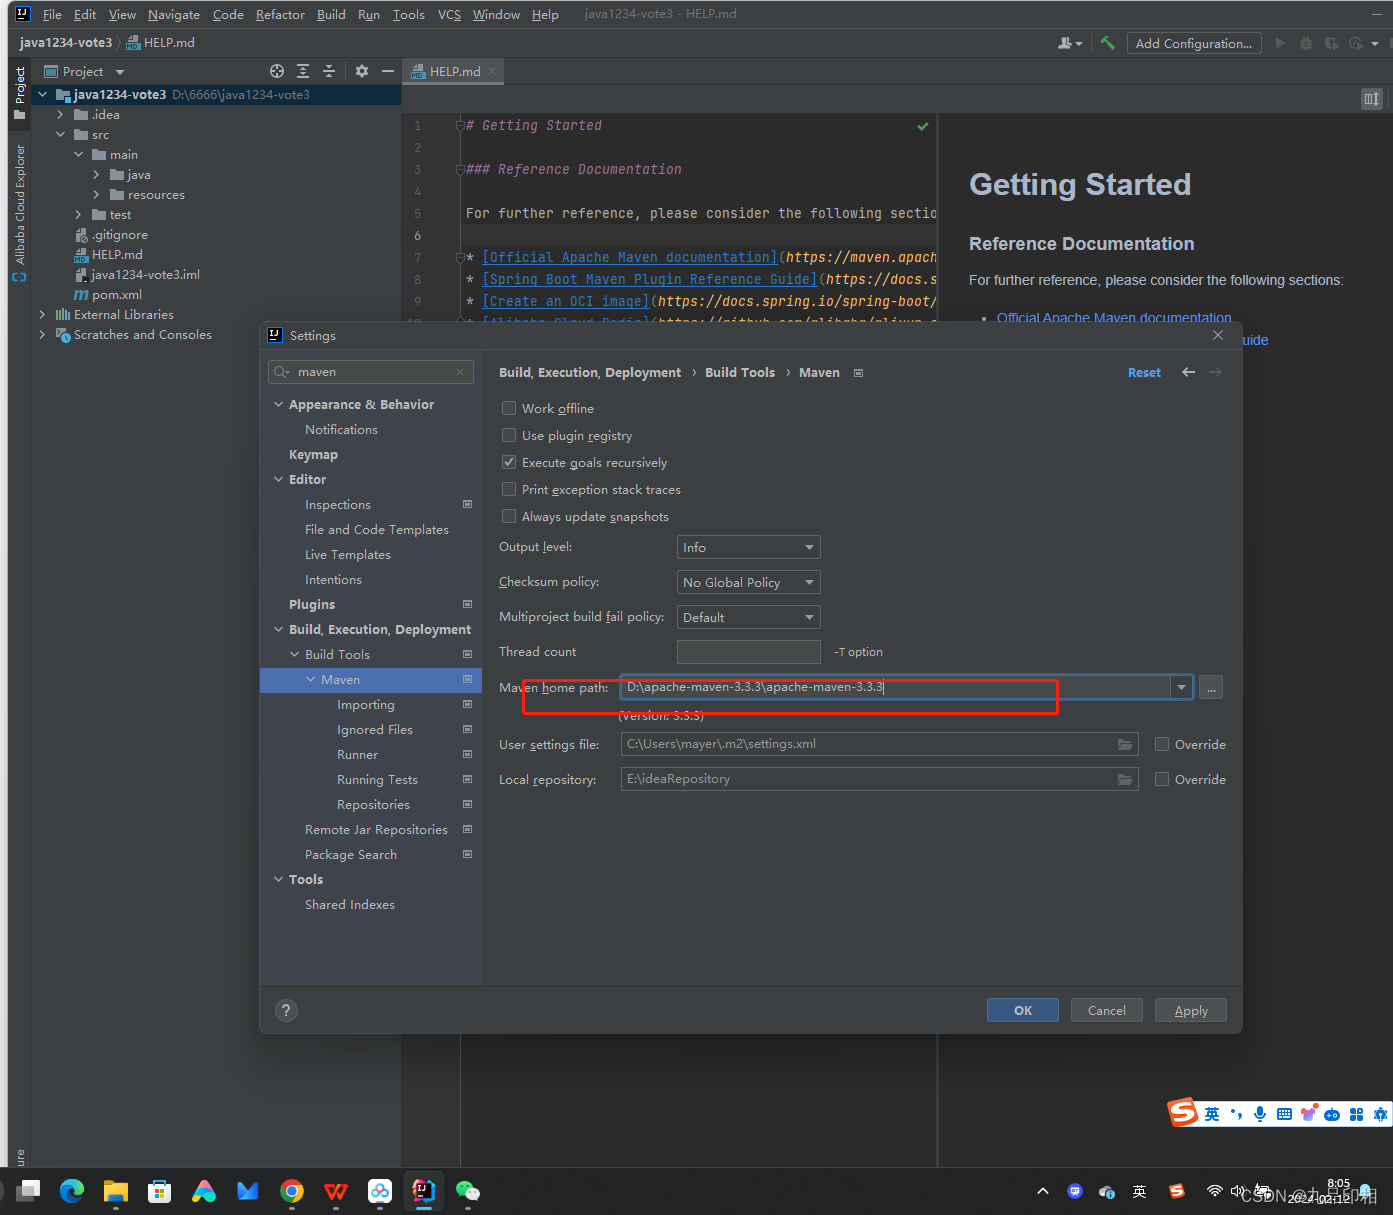Open Microsoft Edge from taskbar
Viewport: 1393px width, 1215px height.
click(72, 1191)
